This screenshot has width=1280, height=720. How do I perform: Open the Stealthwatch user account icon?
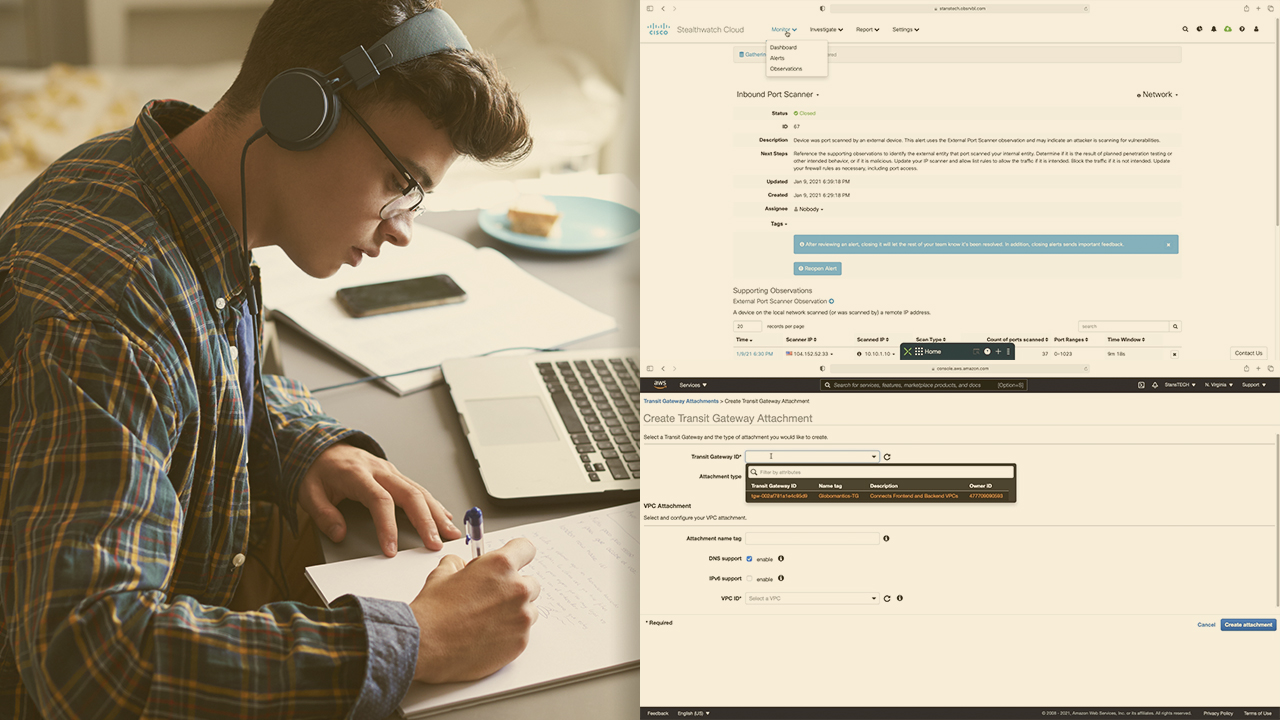(1256, 30)
